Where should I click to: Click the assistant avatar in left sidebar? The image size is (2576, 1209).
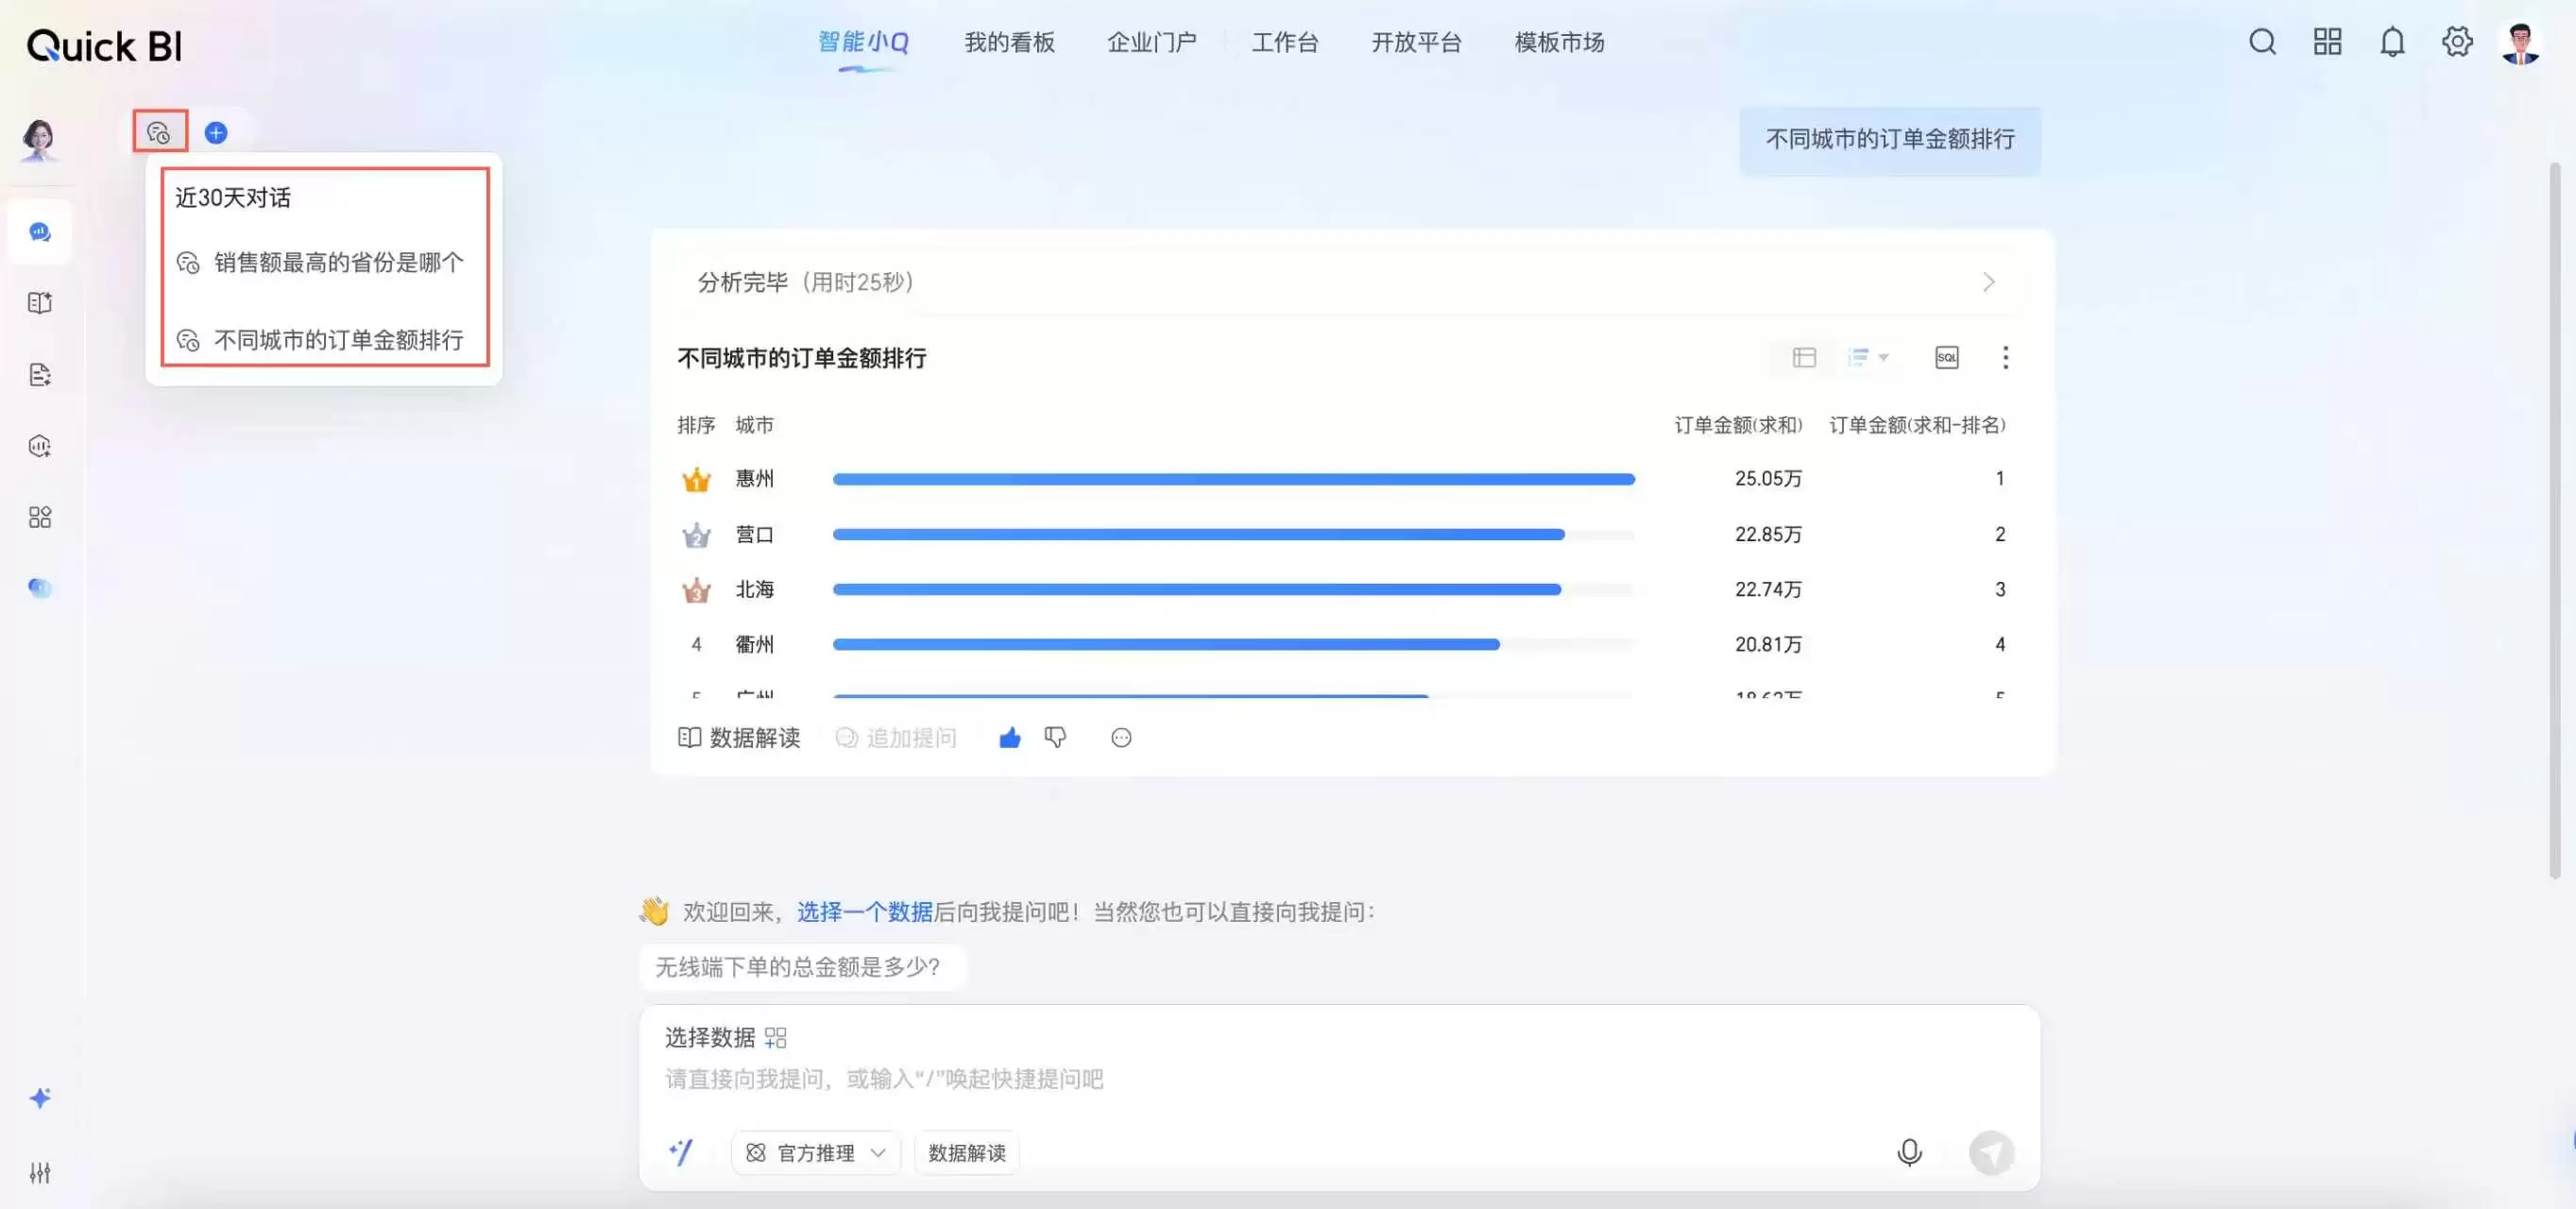40,139
